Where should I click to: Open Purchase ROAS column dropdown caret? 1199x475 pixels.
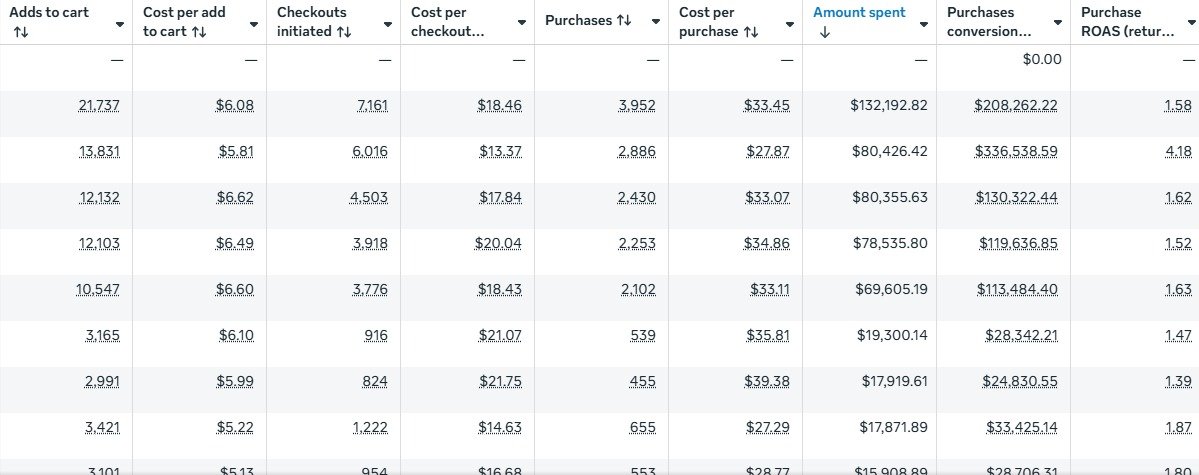pos(1187,22)
